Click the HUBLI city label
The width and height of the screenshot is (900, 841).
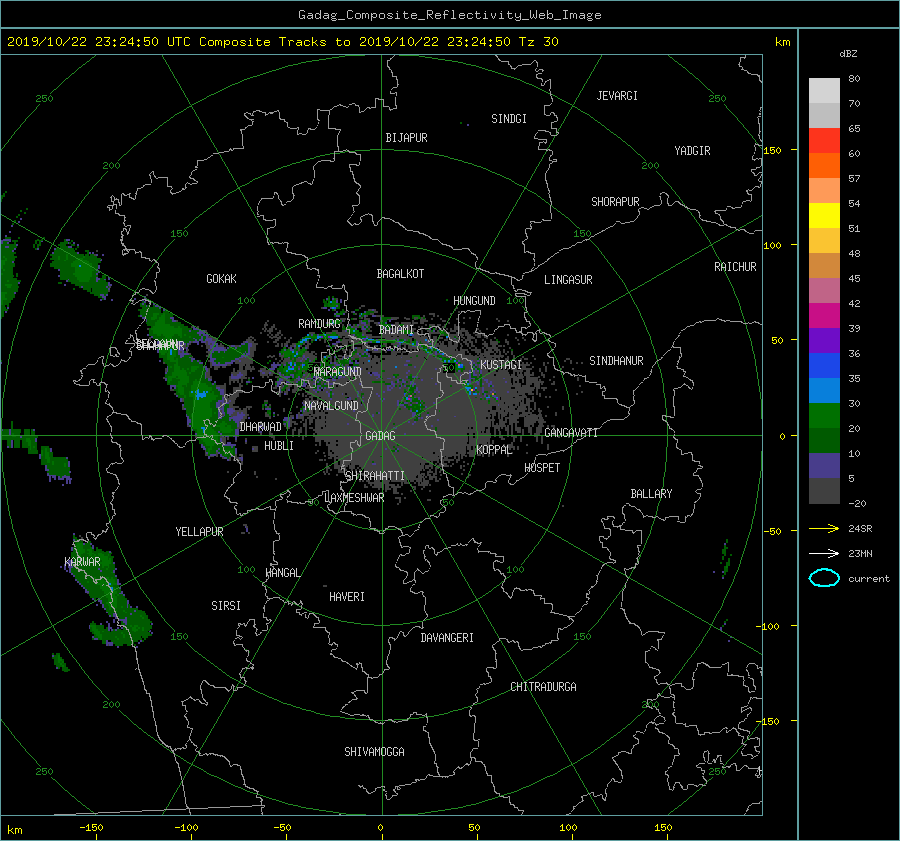click(x=279, y=446)
